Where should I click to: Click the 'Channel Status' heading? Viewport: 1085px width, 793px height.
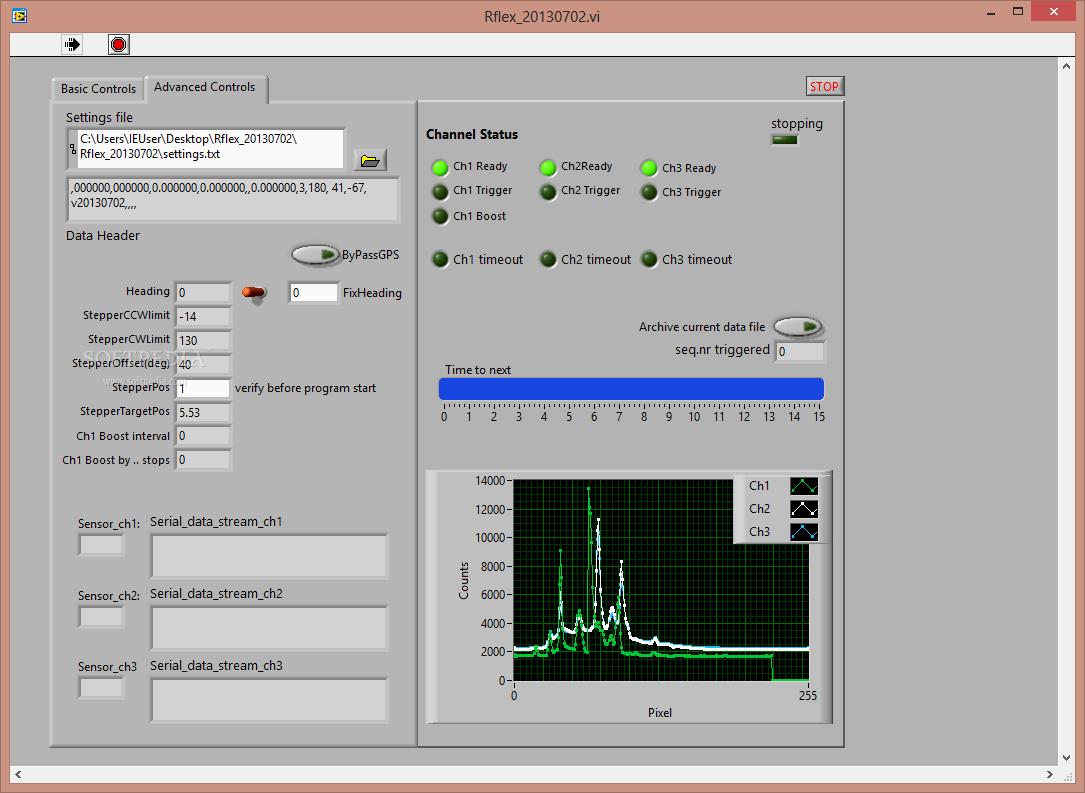[x=472, y=134]
